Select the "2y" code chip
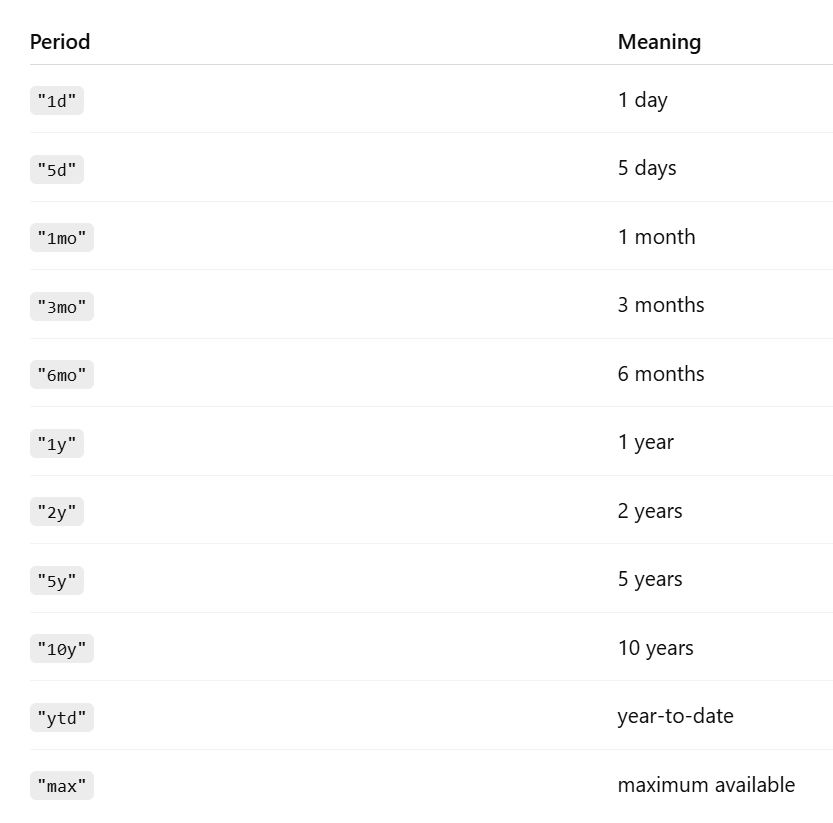The width and height of the screenshot is (833, 823). (x=57, y=512)
